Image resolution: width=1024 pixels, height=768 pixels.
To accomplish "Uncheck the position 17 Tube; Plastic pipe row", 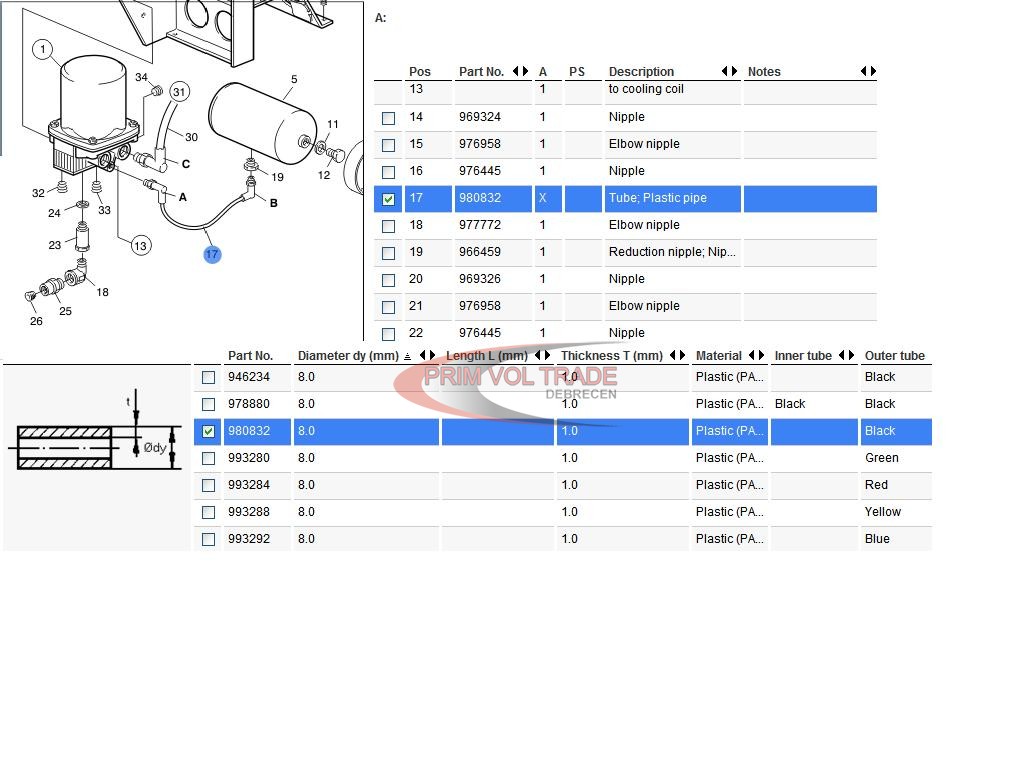I will (389, 199).
